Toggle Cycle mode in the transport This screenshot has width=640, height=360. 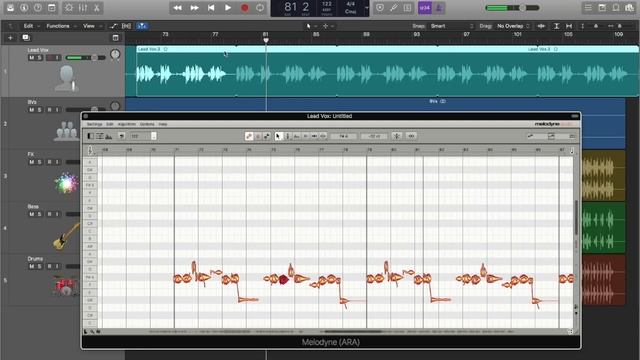point(260,8)
